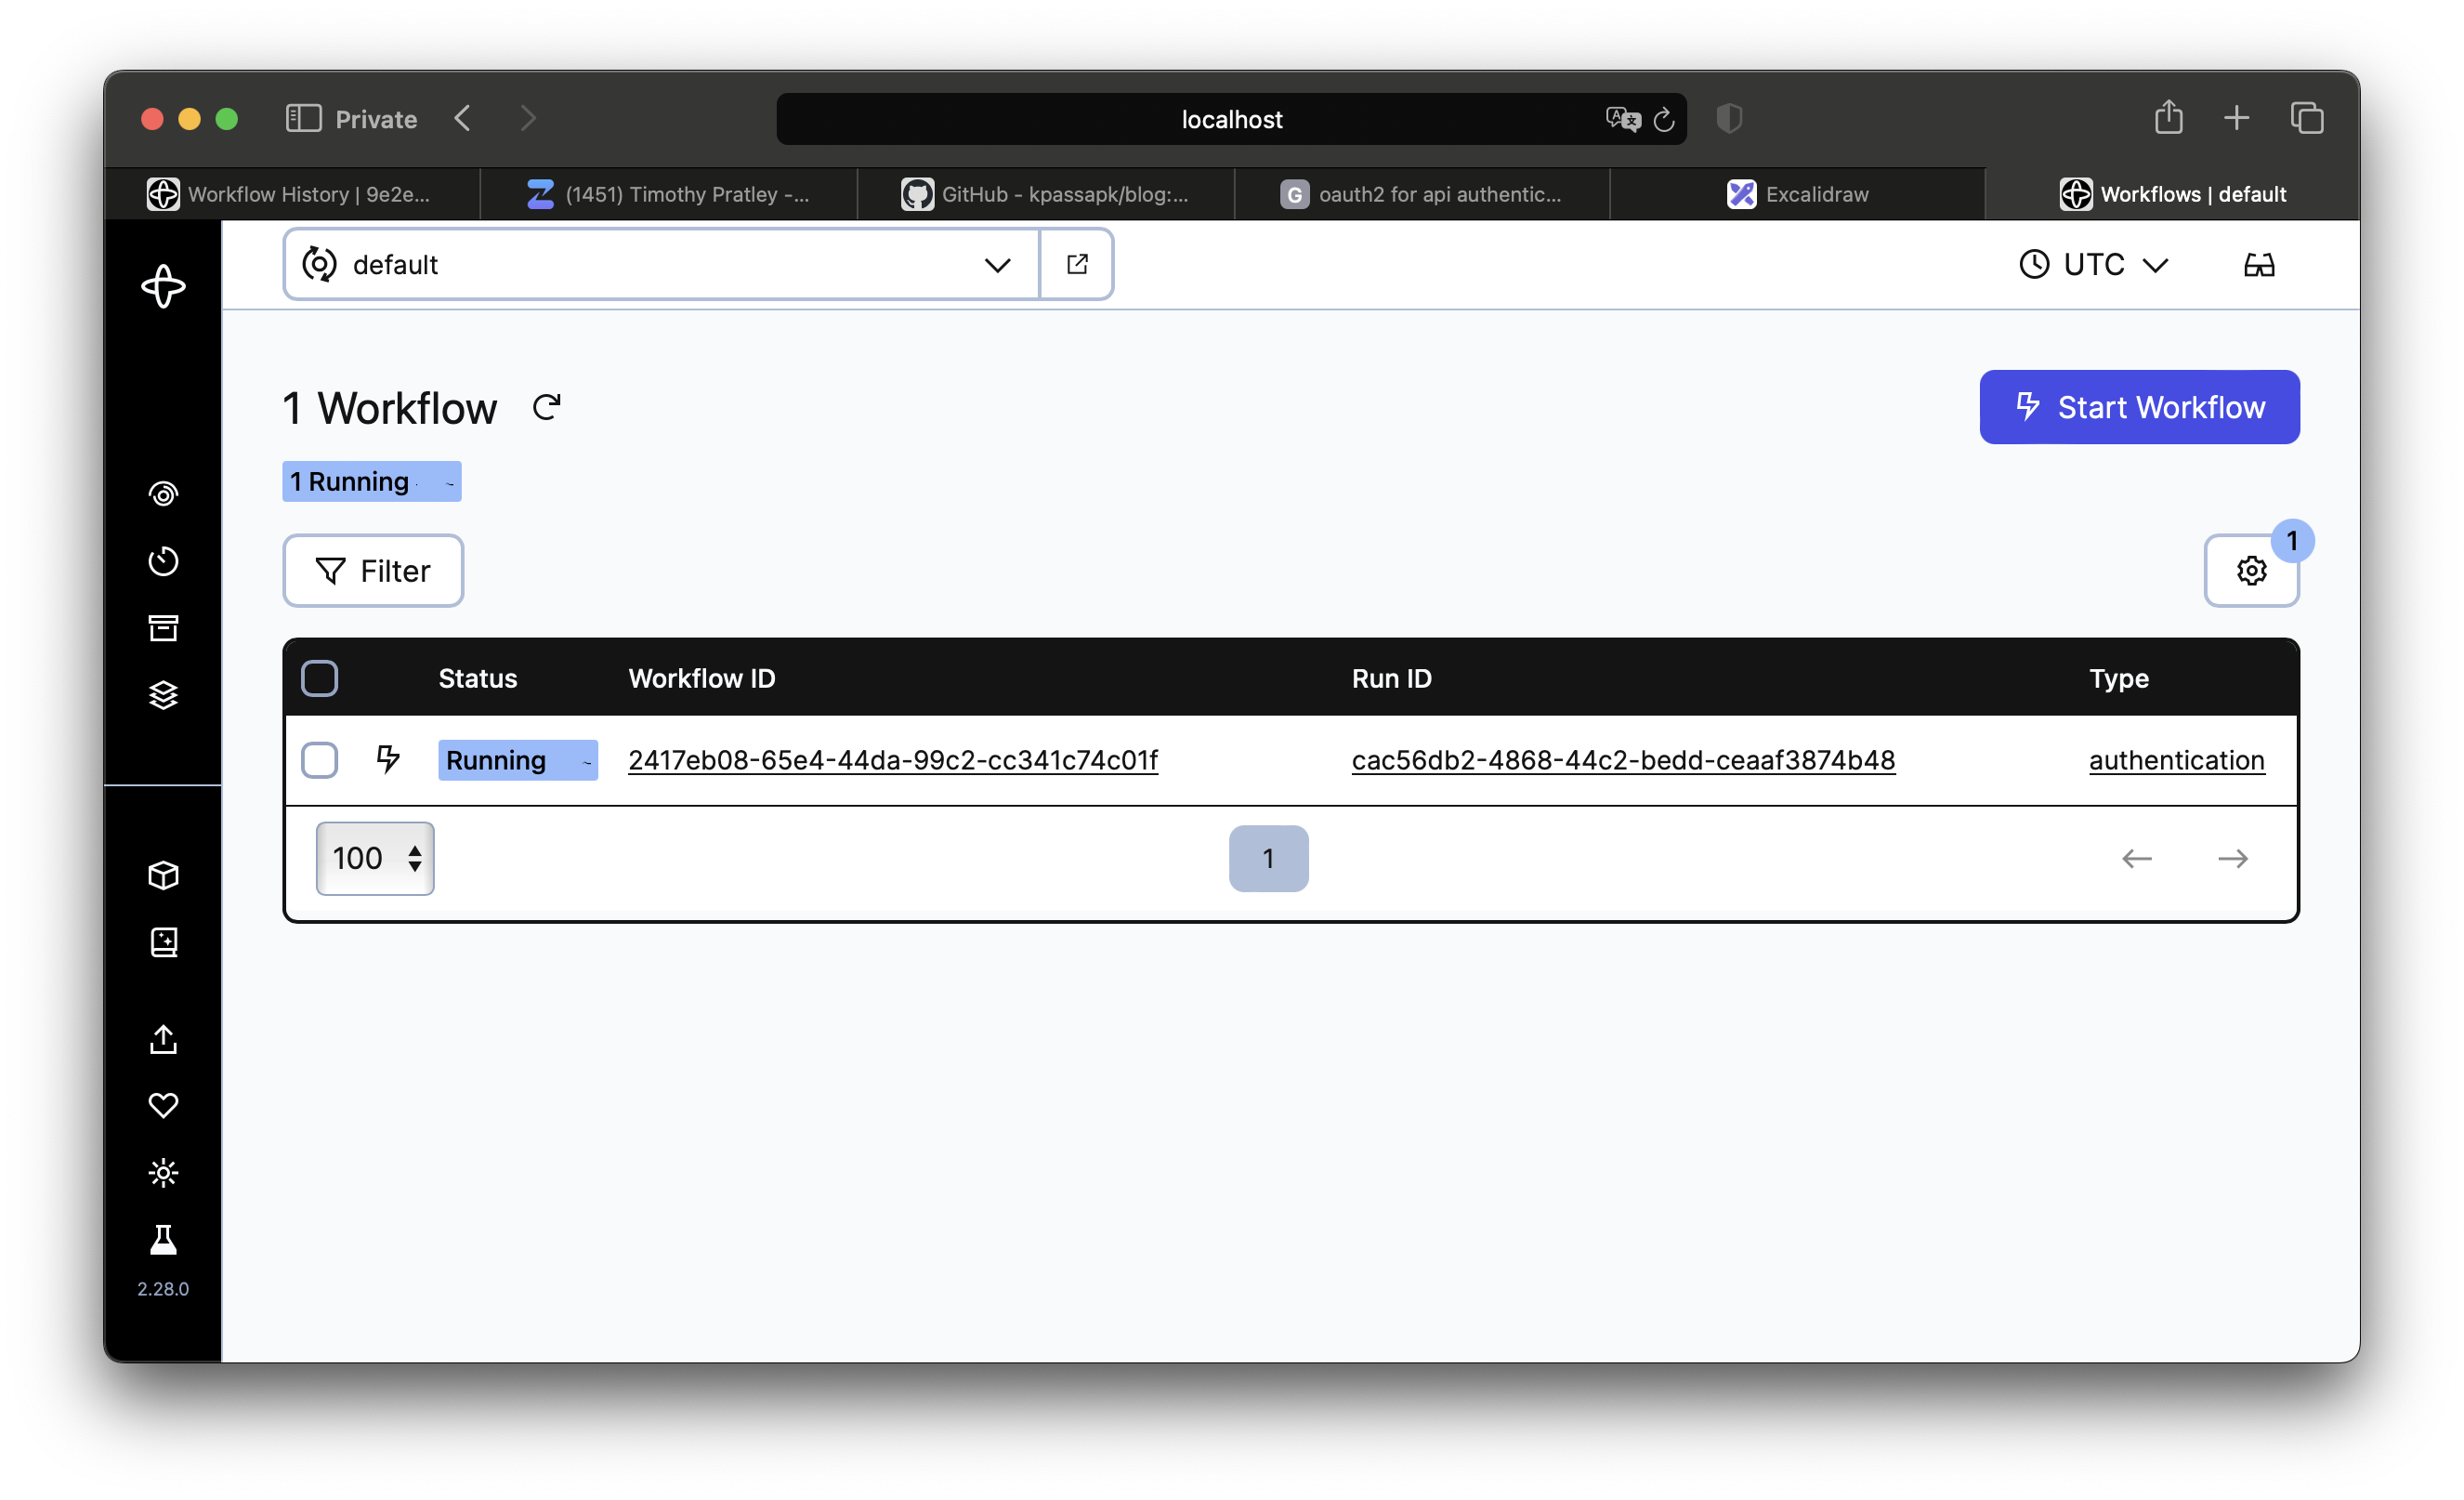Select the eye/watch icon in sidebar

tap(165, 494)
